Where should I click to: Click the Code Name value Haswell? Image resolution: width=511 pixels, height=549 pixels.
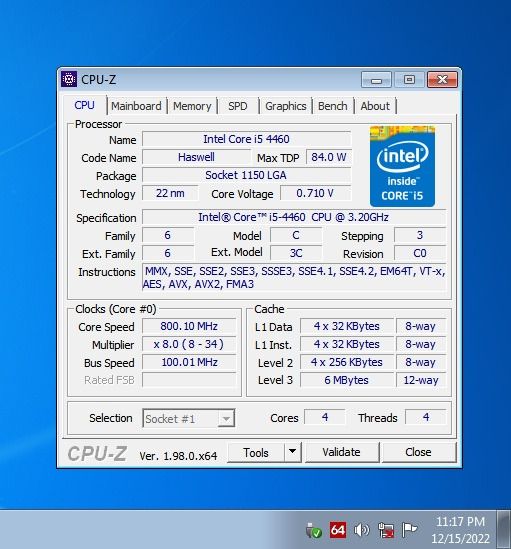tap(196, 157)
